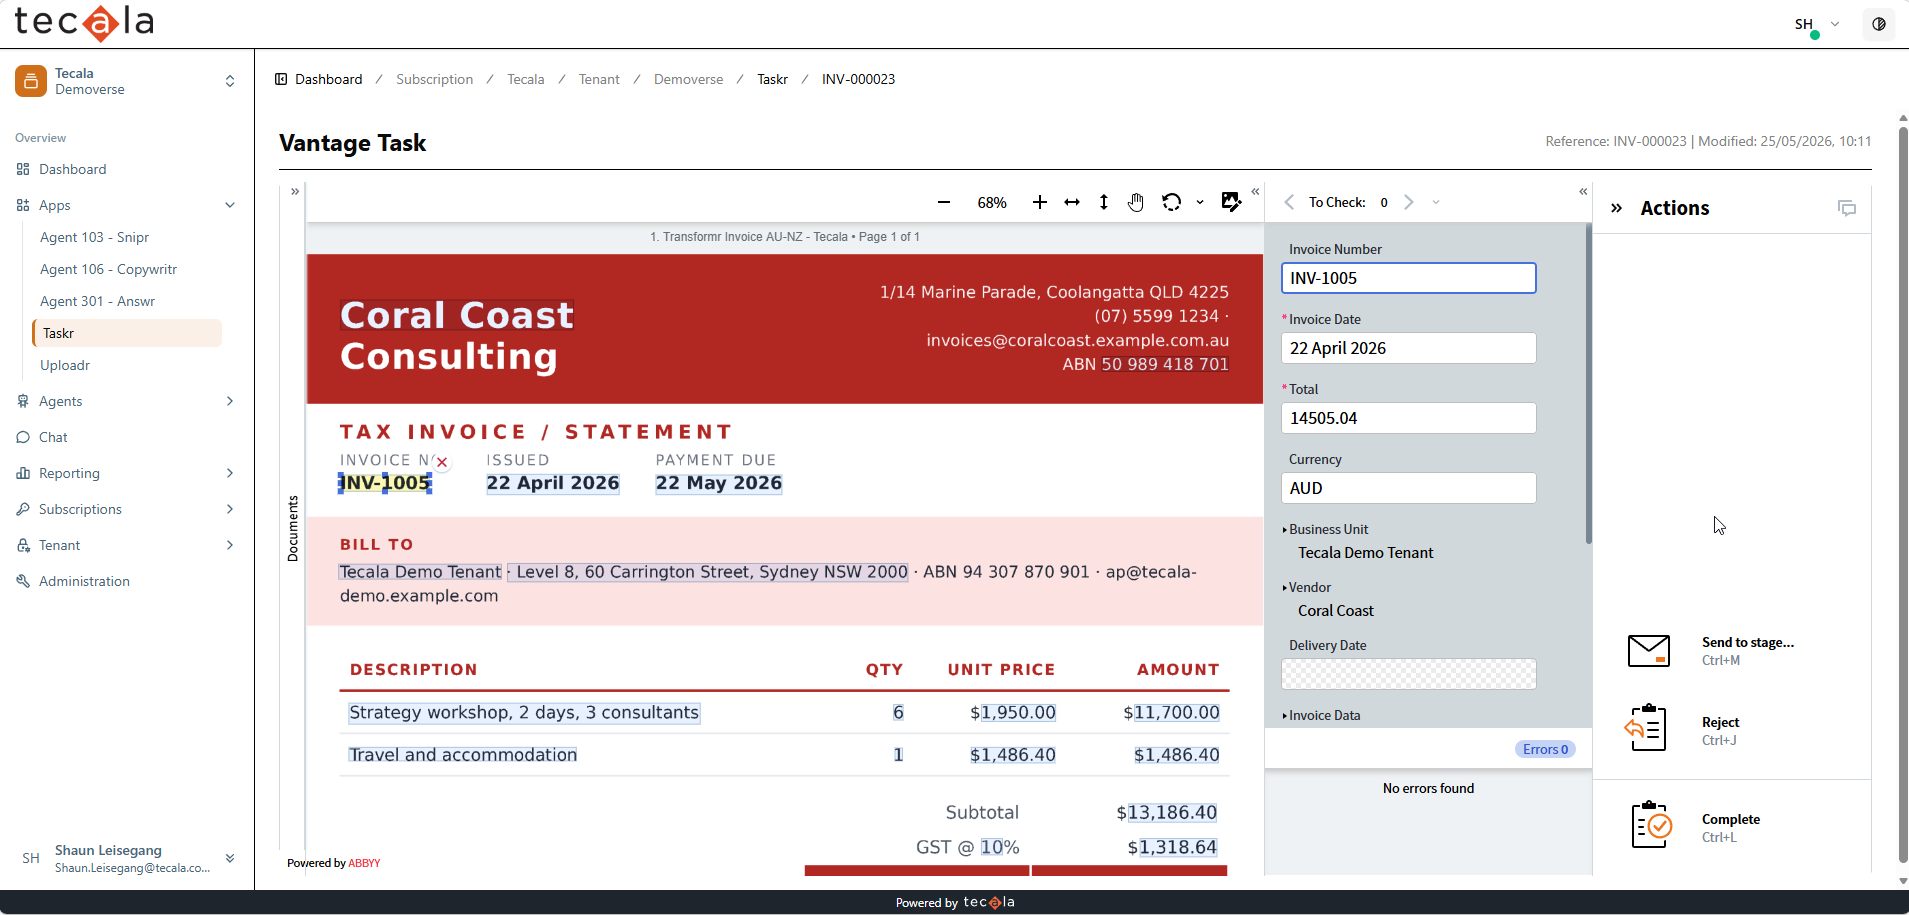
Task: Click the Demoverse breadcrumb
Action: click(688, 79)
